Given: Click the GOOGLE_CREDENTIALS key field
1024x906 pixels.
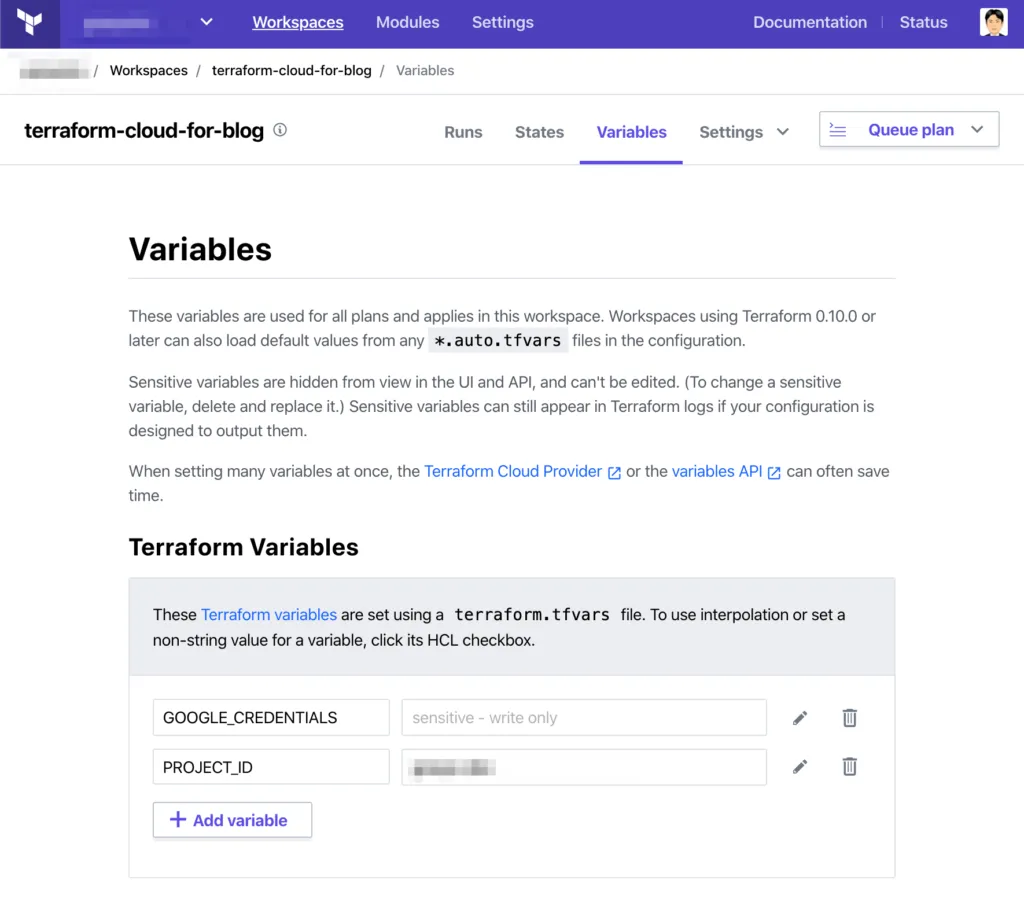Looking at the screenshot, I should coord(271,718).
